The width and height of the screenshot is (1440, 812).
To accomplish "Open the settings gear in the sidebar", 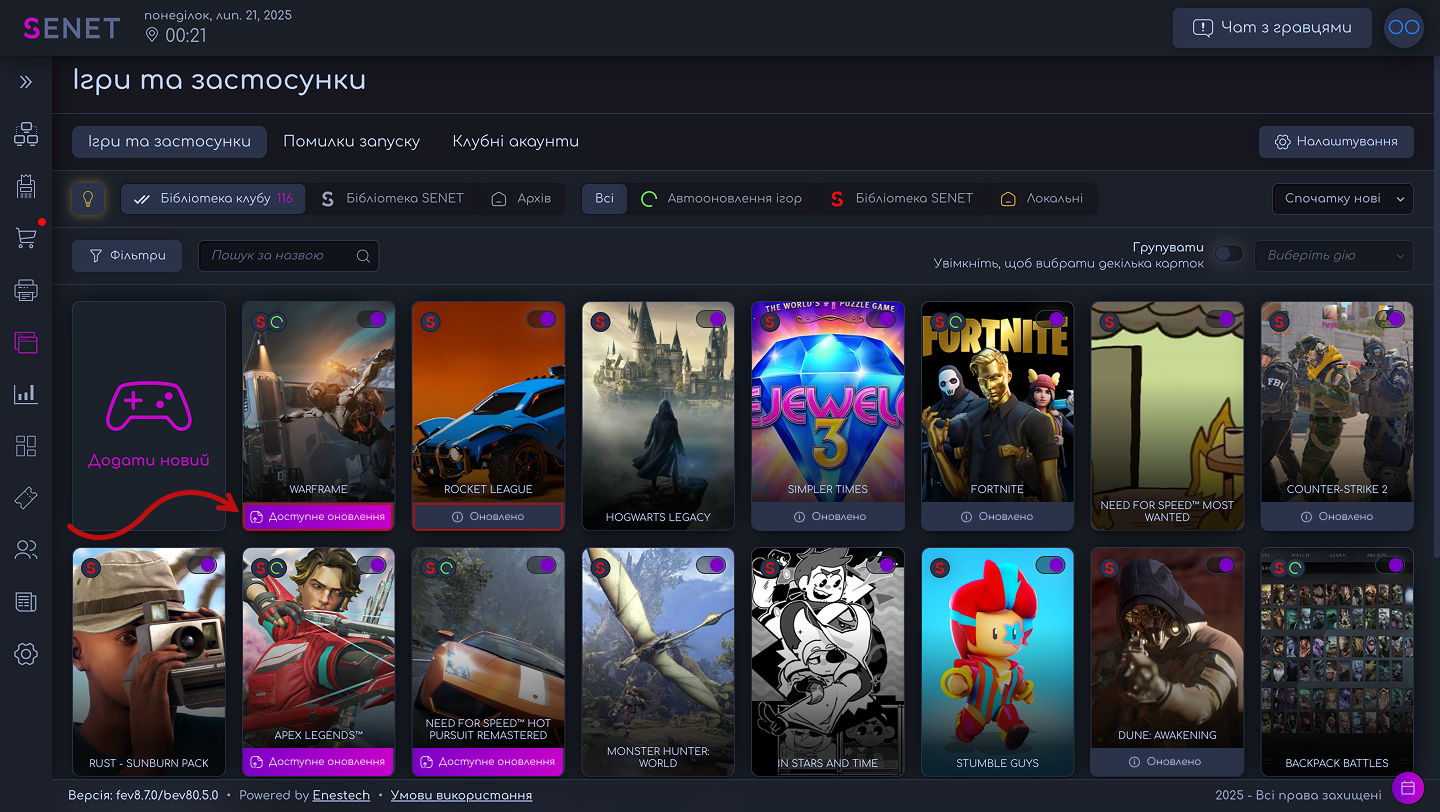I will coord(26,654).
